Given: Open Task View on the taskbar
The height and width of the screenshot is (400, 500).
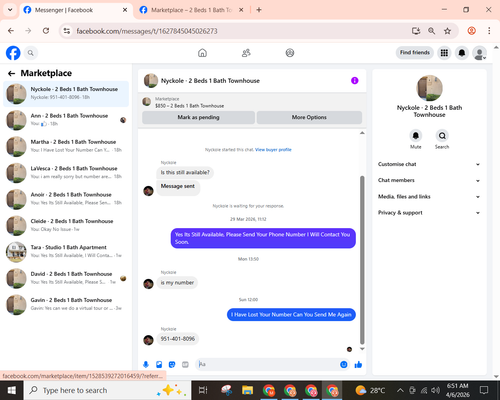Looking at the screenshot, I should click(x=203, y=390).
